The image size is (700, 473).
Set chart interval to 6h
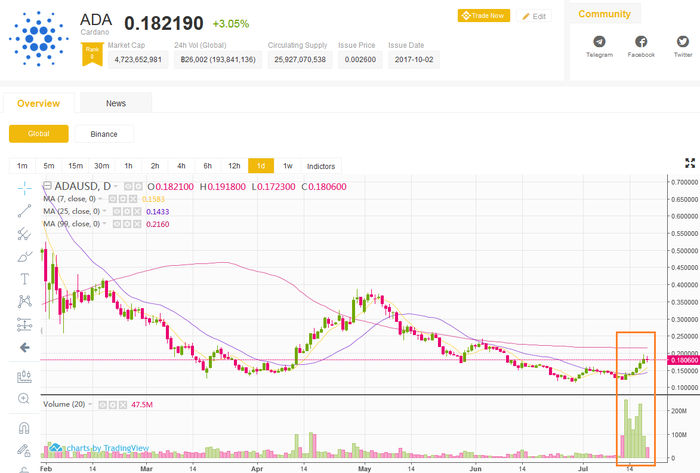tap(208, 166)
